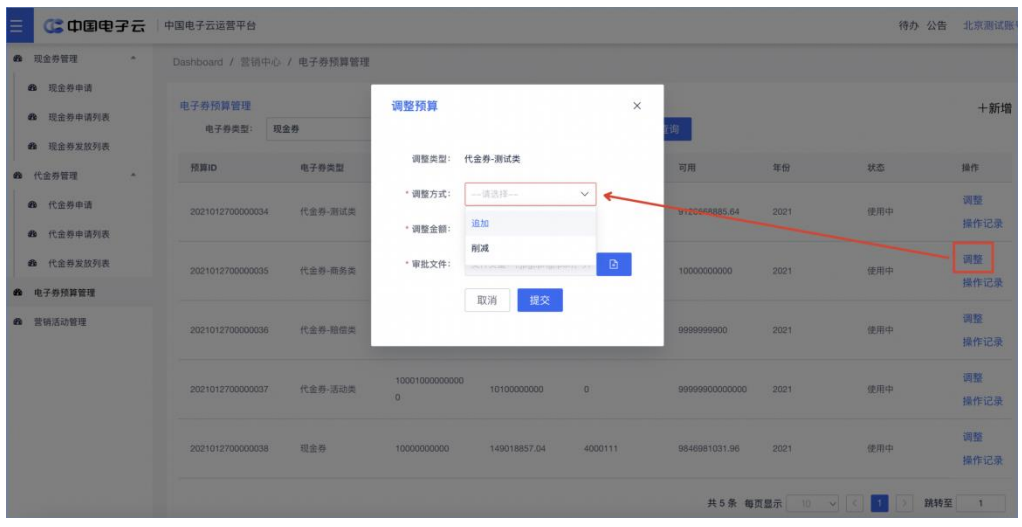Click budget ID 2021012700000035

click(229, 271)
